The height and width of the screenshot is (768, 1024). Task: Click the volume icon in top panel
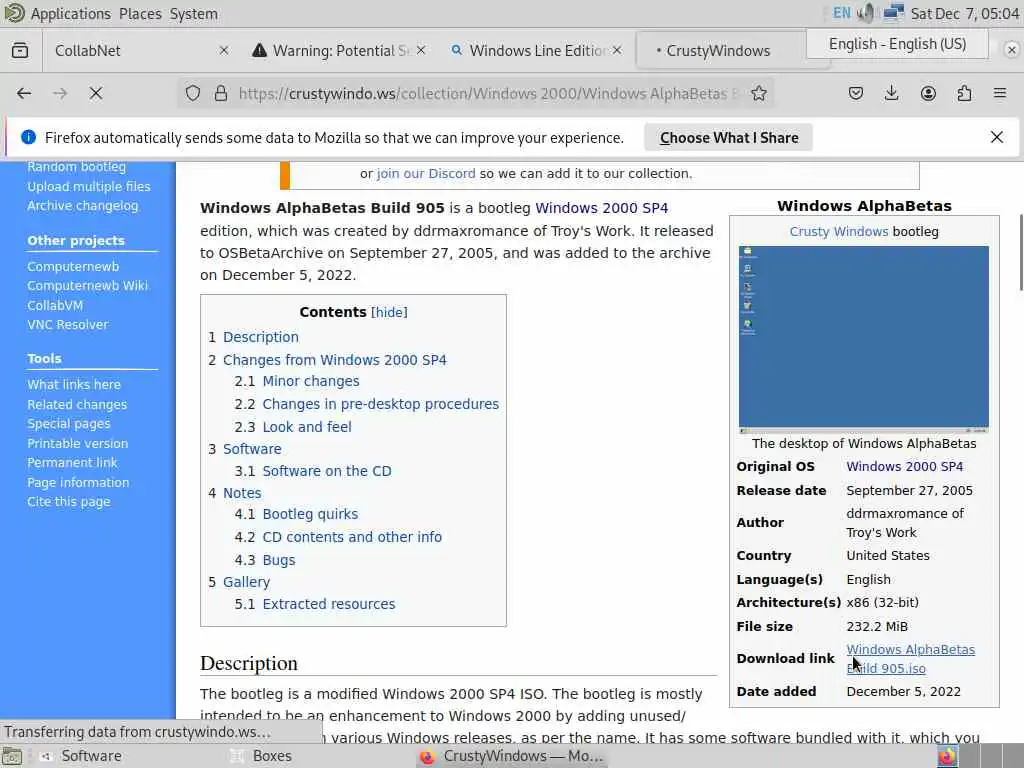tap(866, 13)
